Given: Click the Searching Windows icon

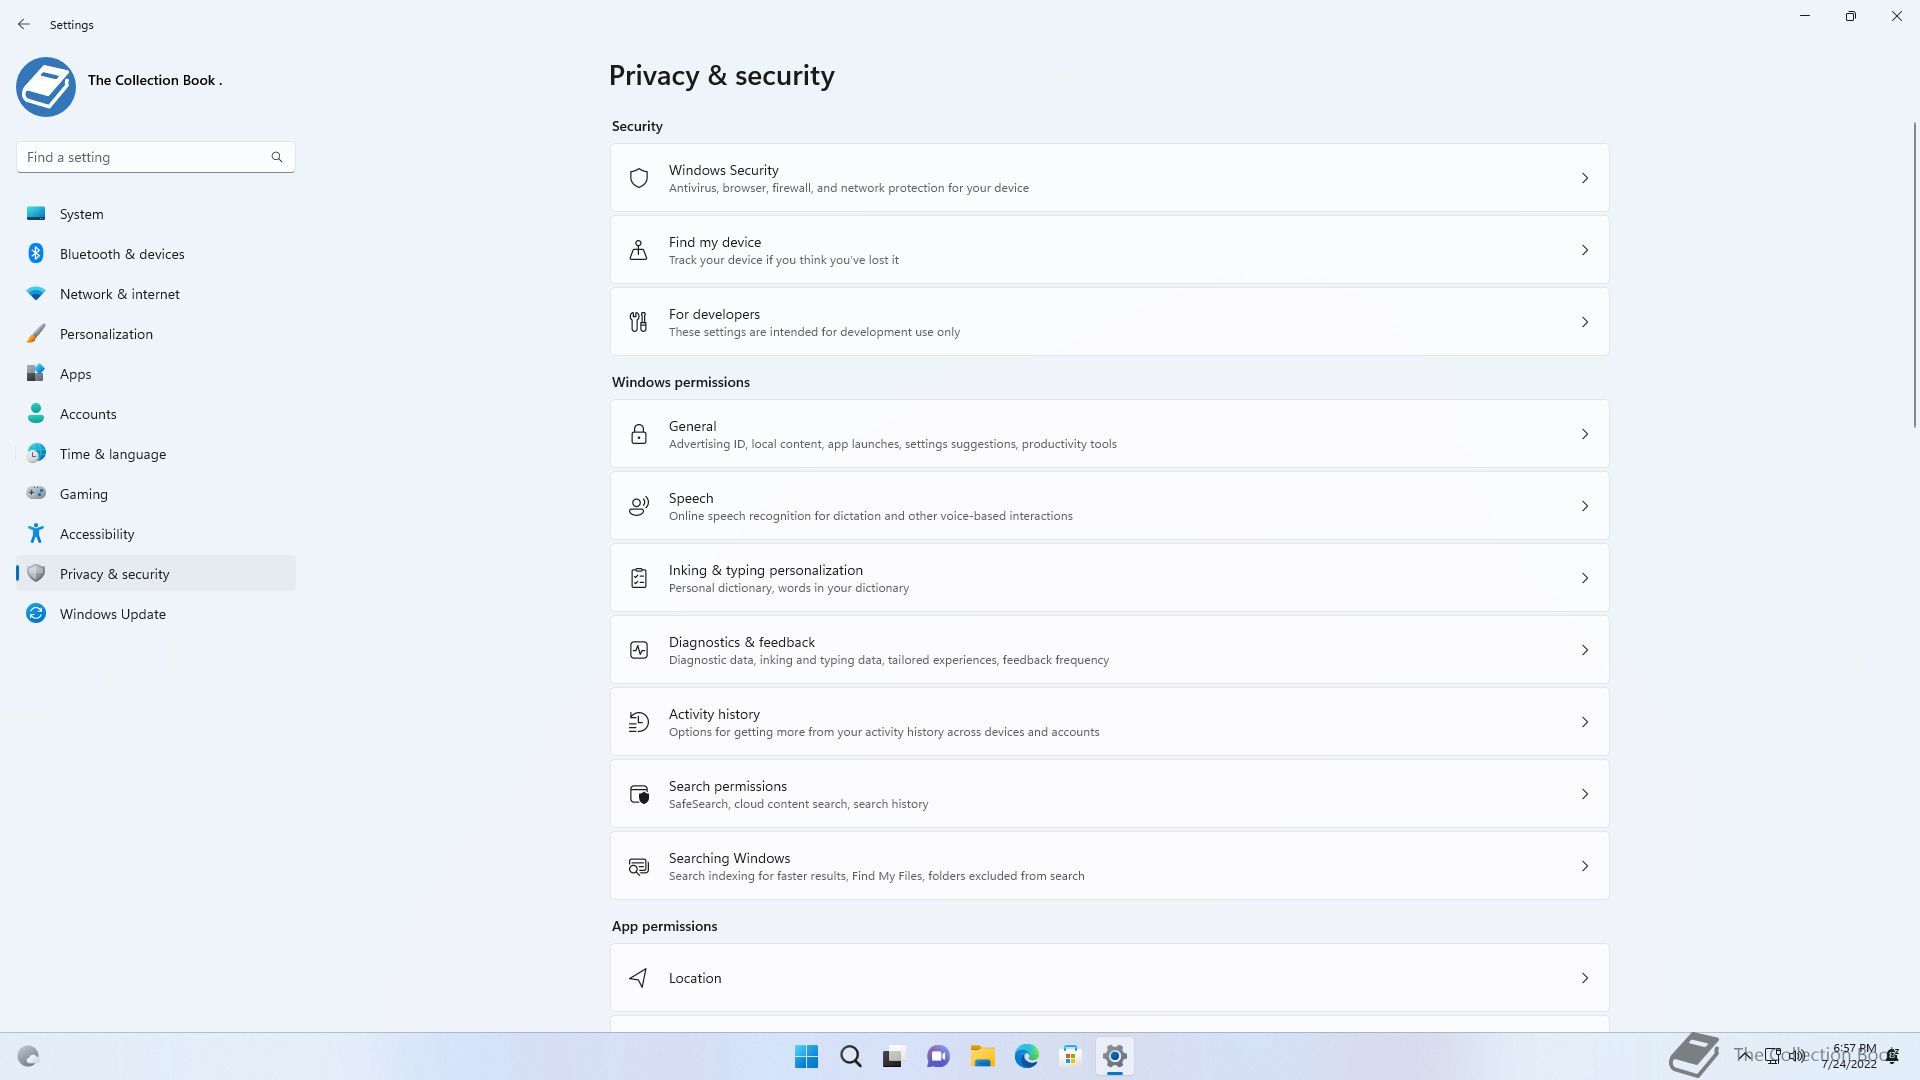Looking at the screenshot, I should tap(639, 866).
